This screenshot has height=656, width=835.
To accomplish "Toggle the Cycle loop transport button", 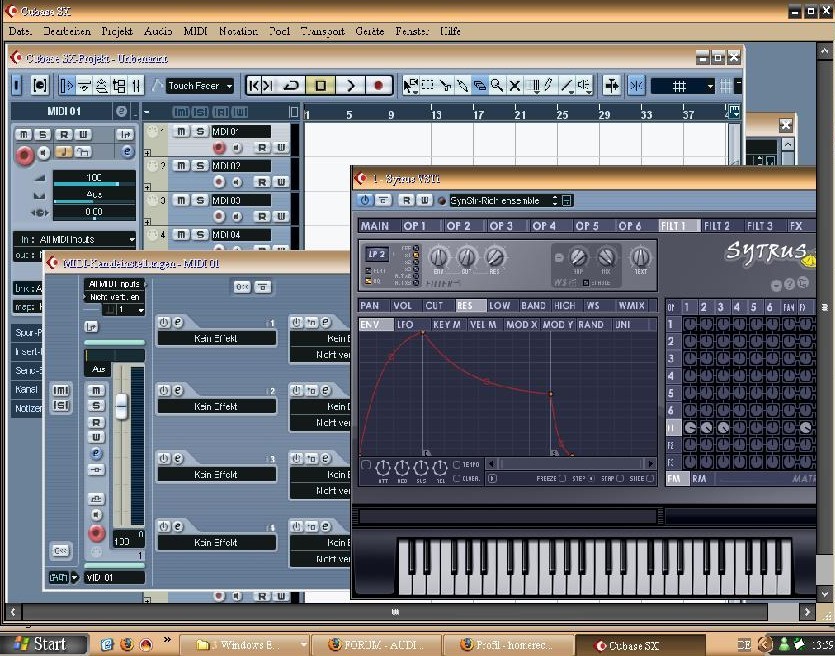I will pos(291,85).
